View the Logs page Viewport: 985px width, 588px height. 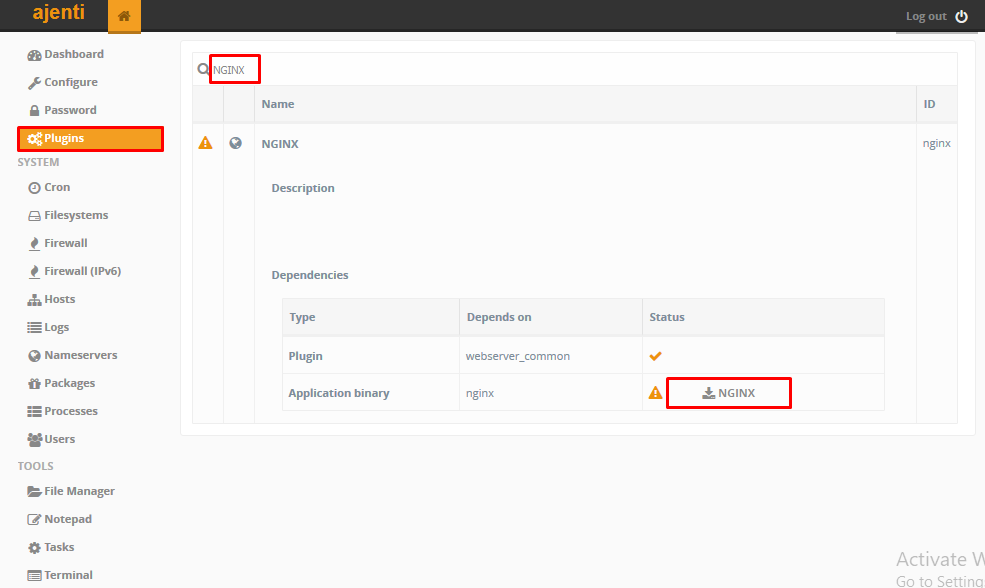point(56,327)
